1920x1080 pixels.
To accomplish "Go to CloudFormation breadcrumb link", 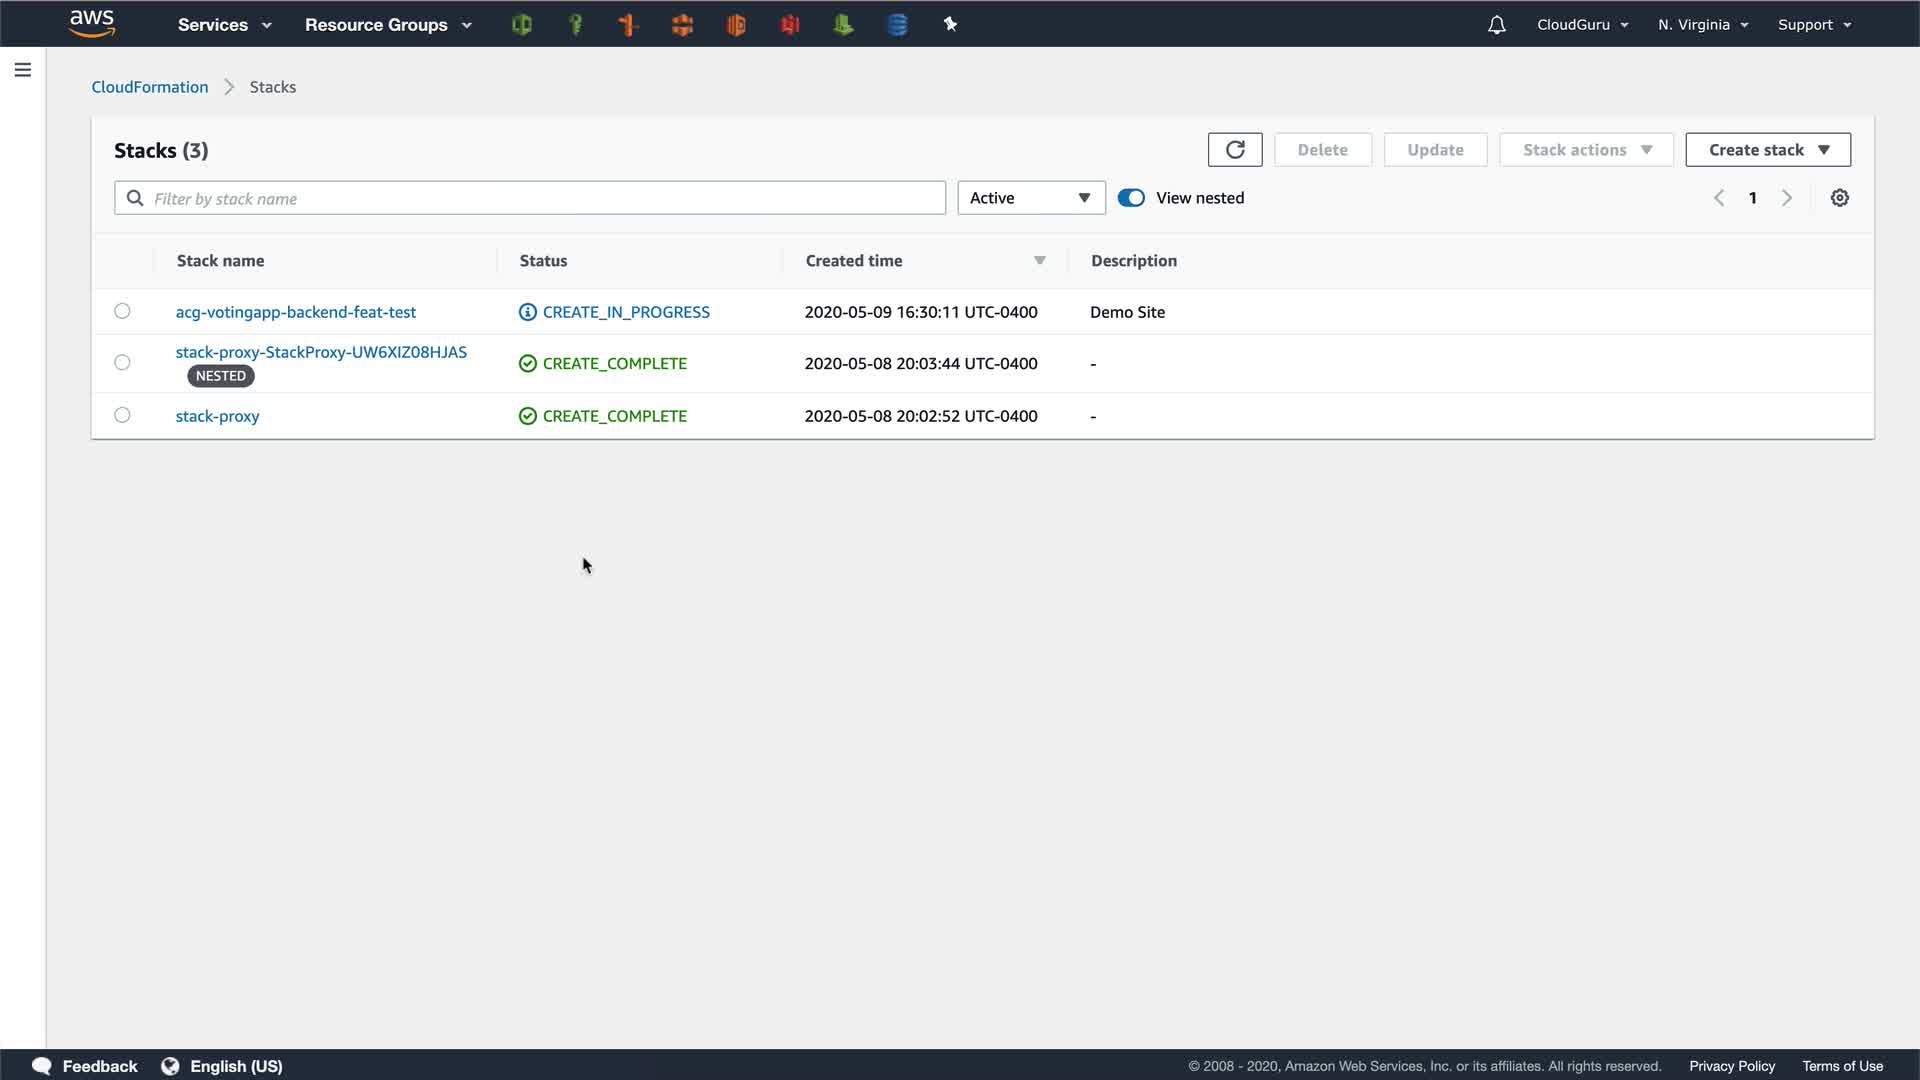I will click(x=150, y=87).
